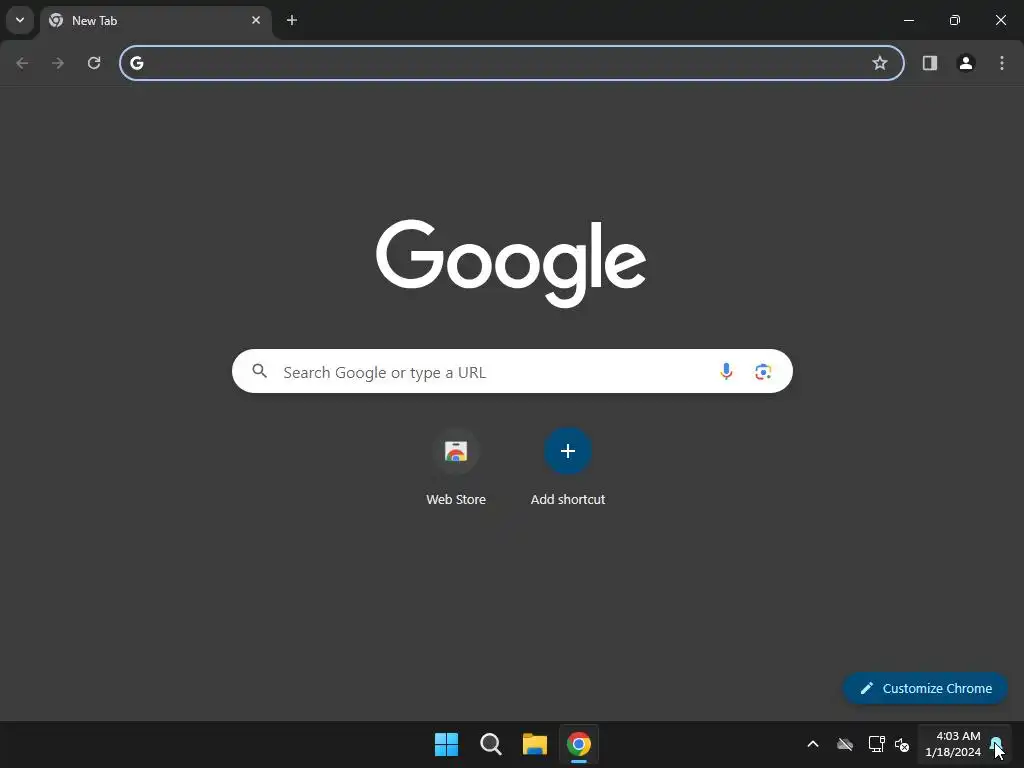Click the search box magnifier icon
1024x768 pixels.
[x=259, y=371]
